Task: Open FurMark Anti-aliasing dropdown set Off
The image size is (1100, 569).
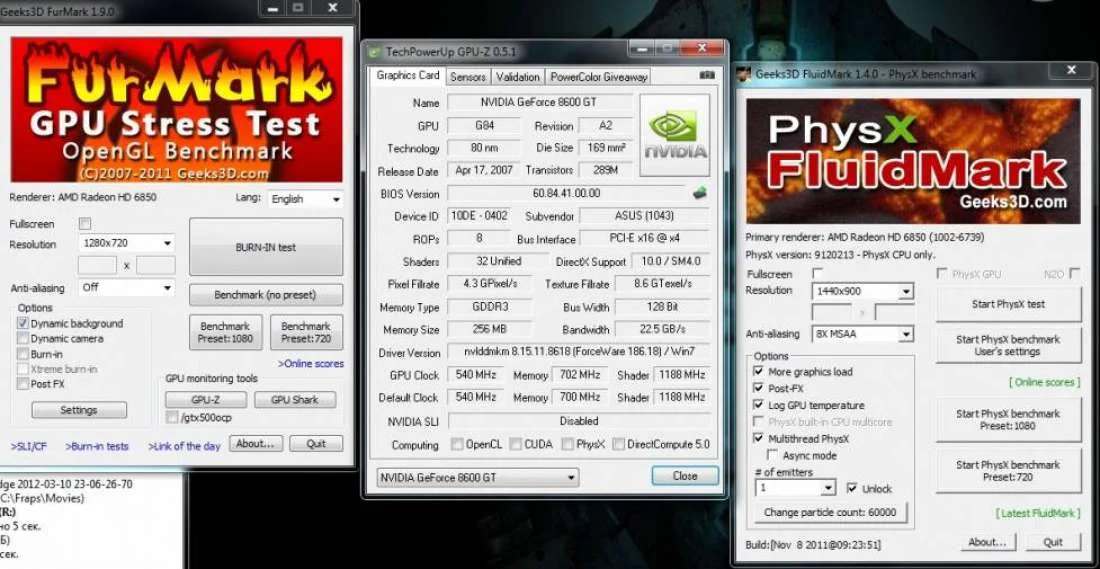Action: click(x=126, y=288)
